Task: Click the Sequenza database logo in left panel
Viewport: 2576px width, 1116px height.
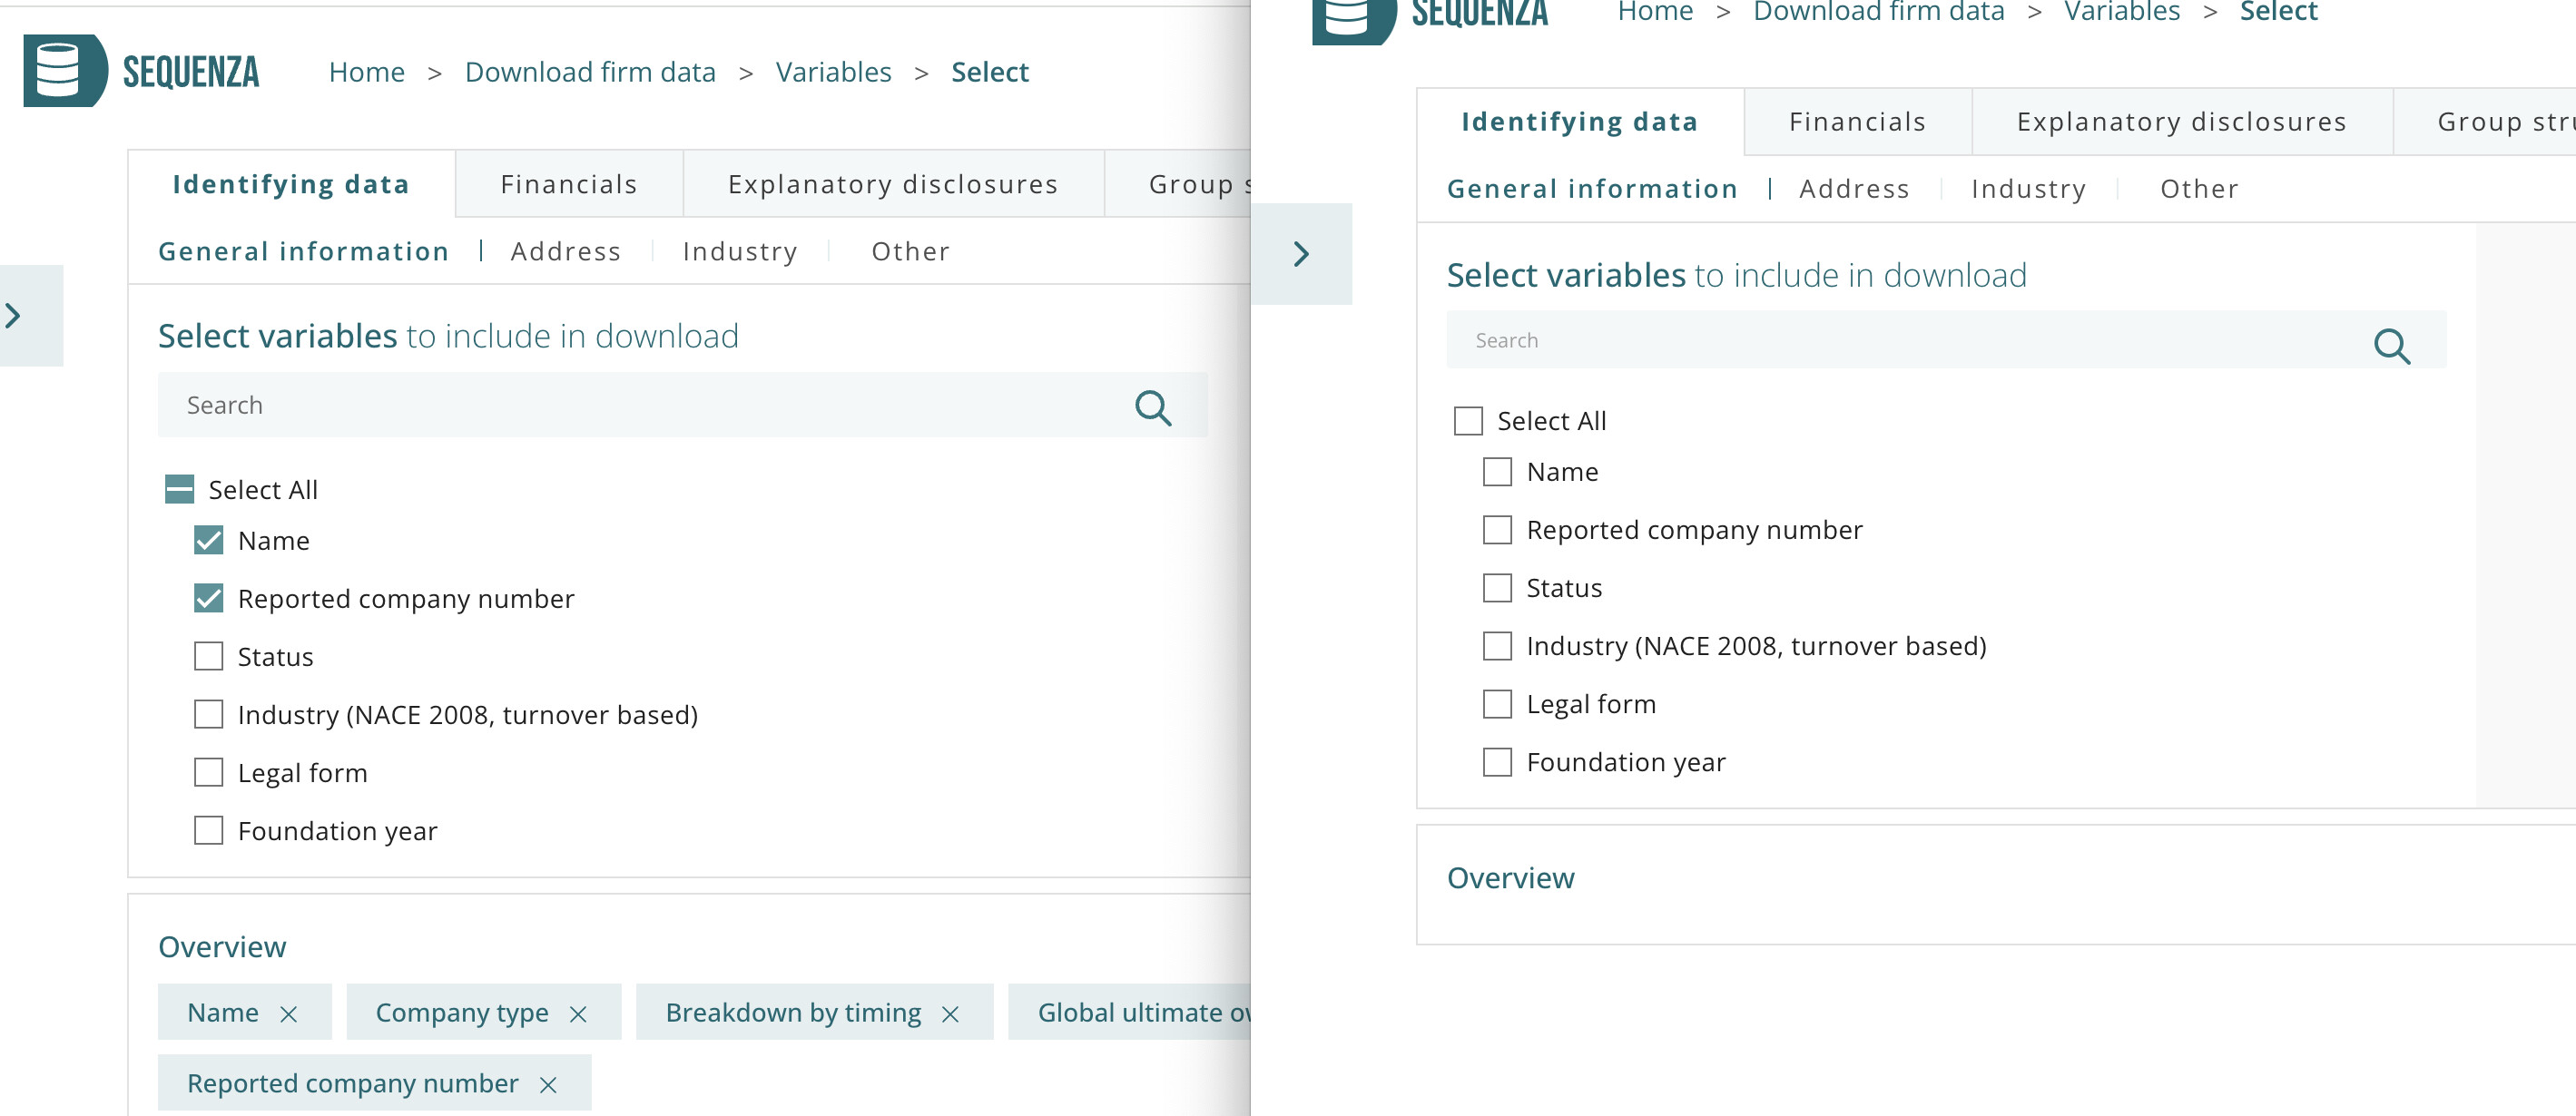Action: click(64, 71)
